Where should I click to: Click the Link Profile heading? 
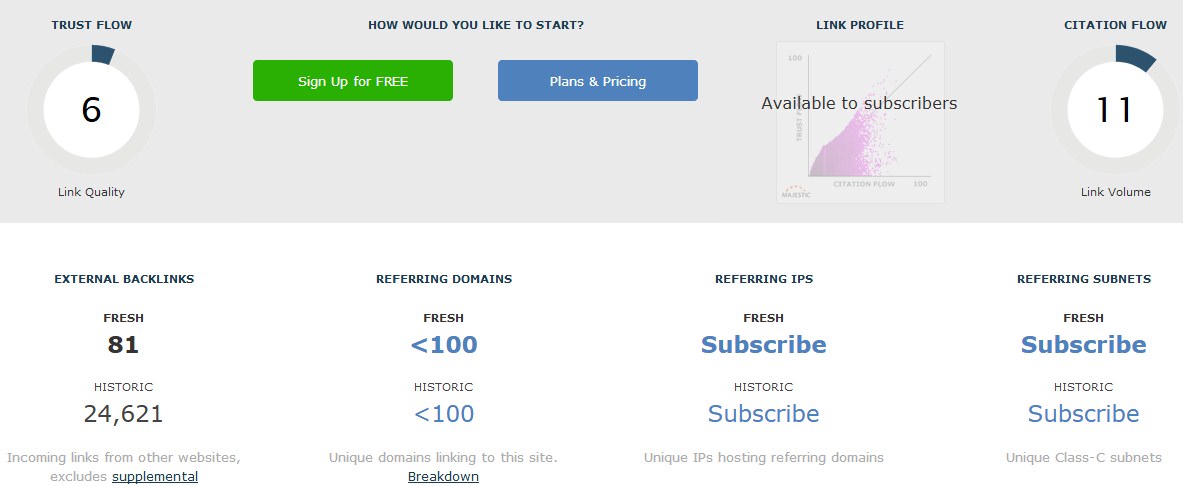click(x=860, y=25)
